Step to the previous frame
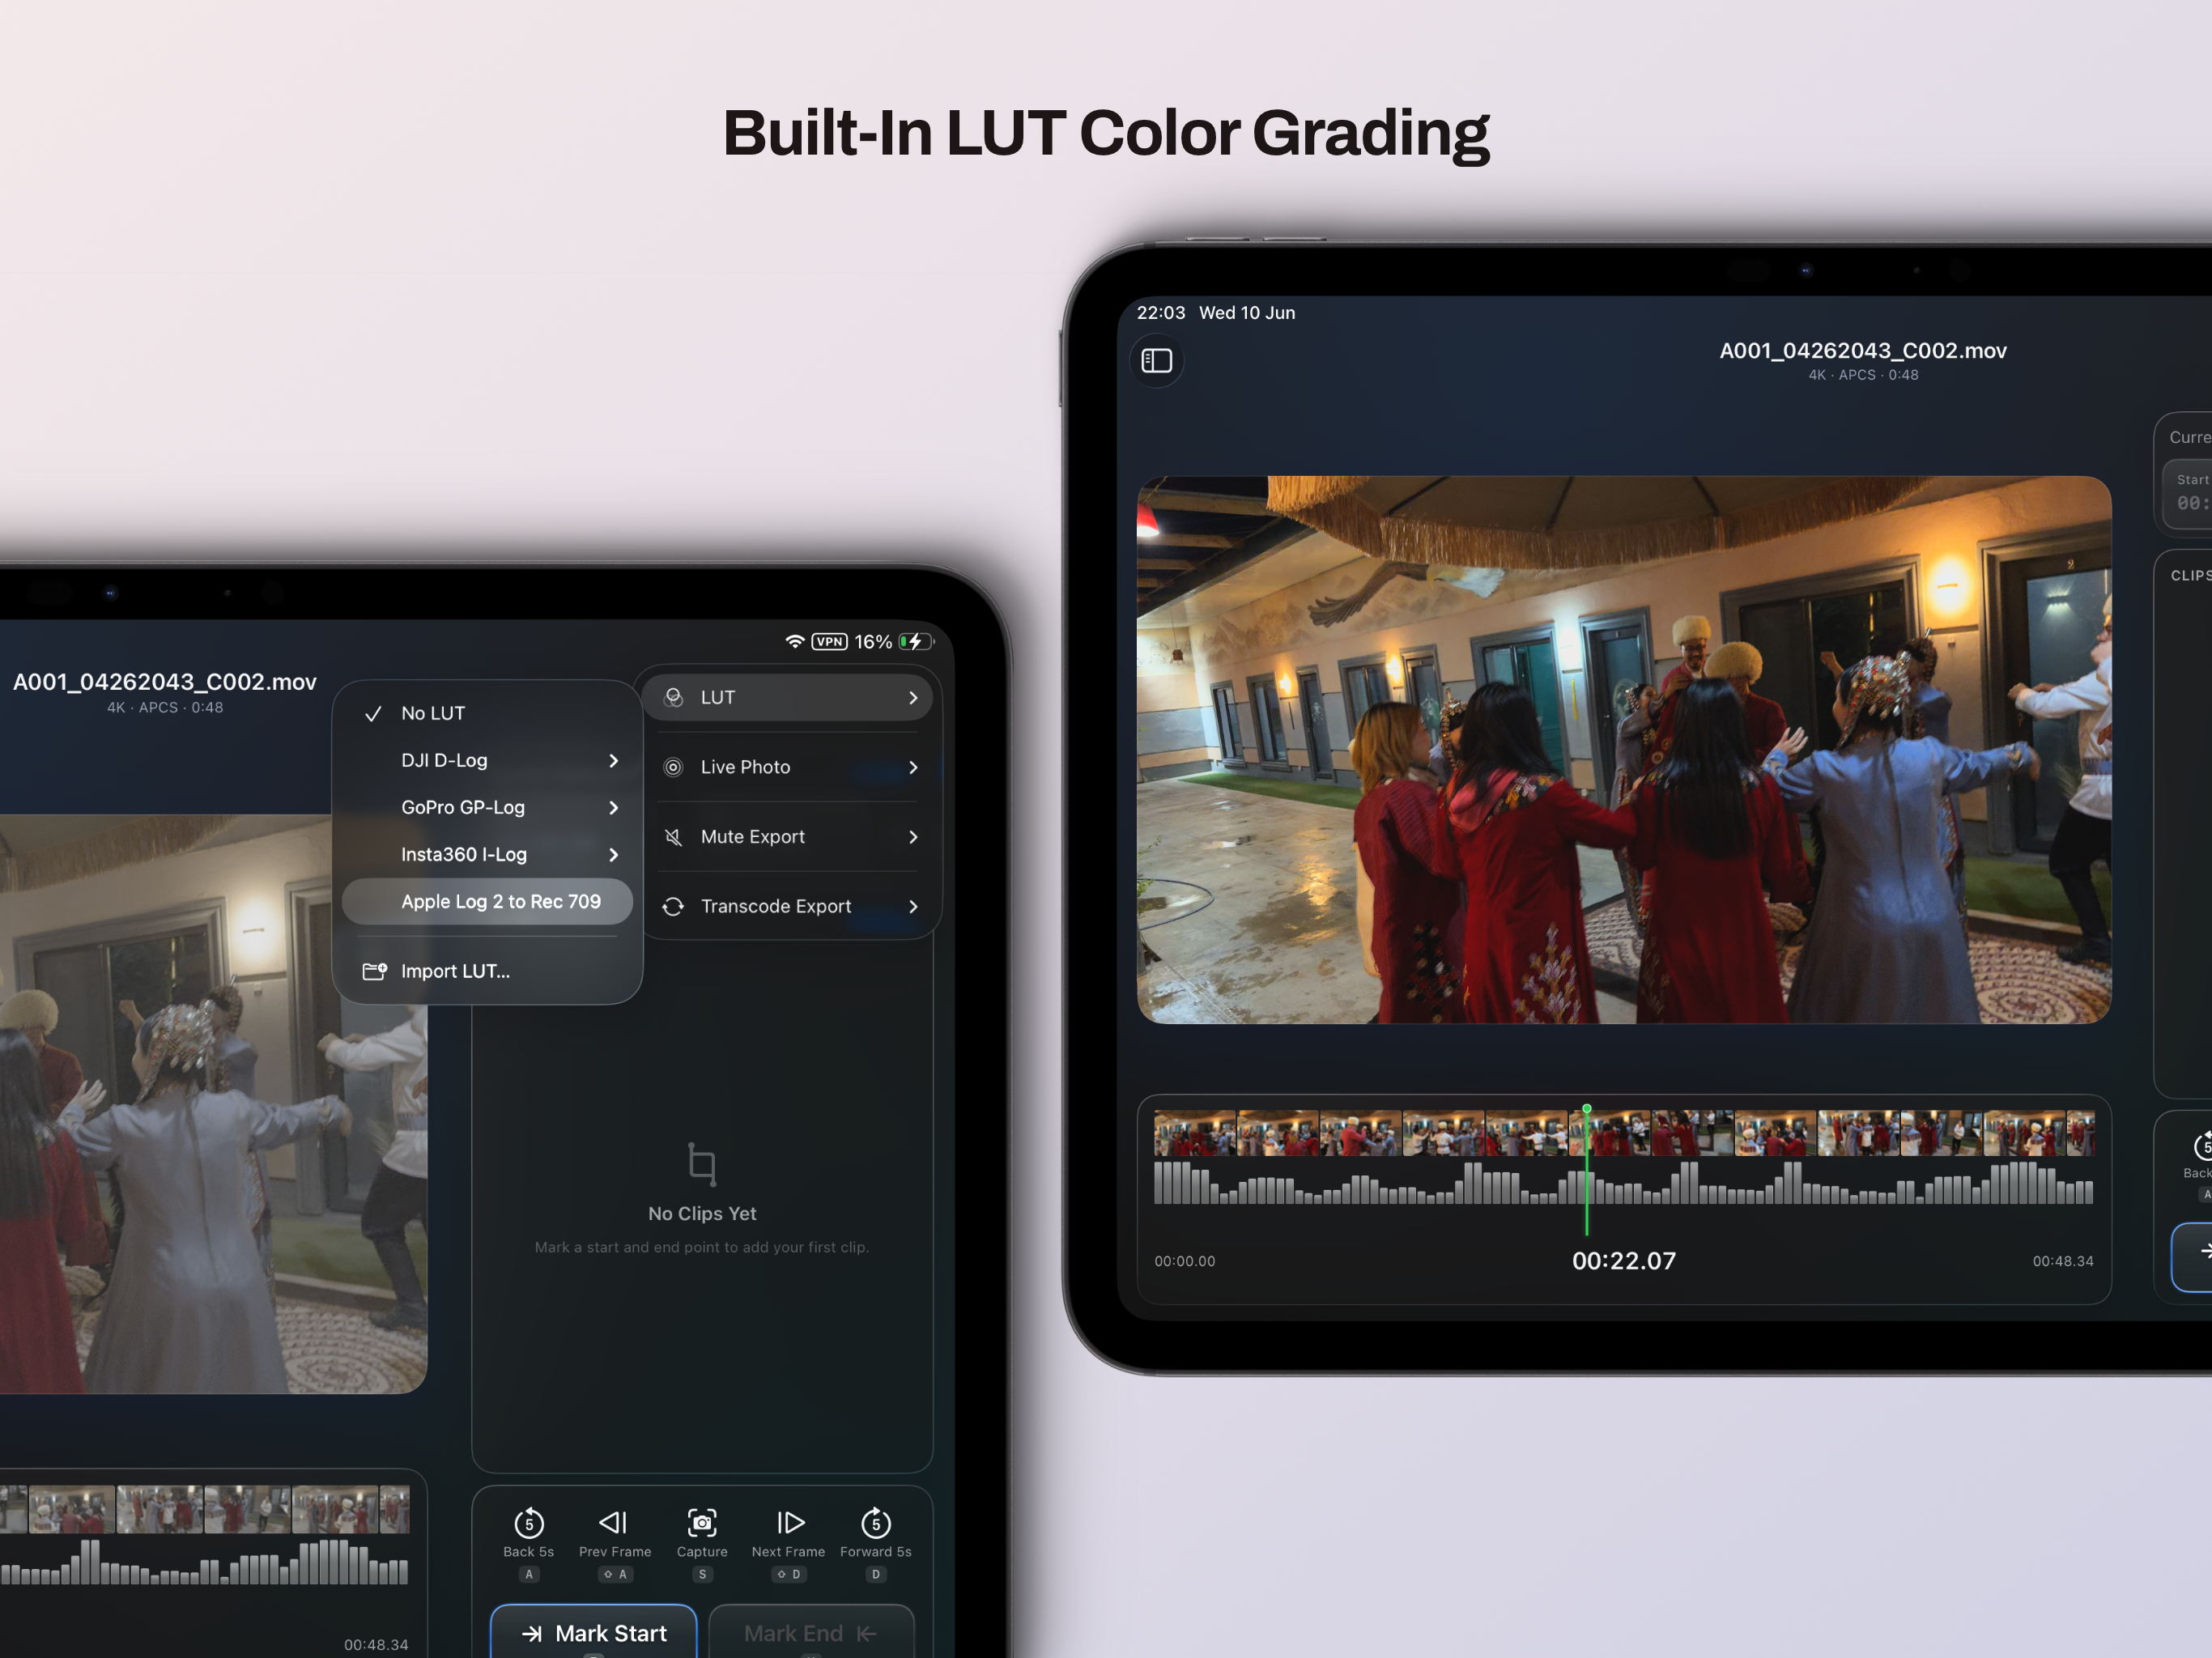Screen dimensions: 2212x1658 (614, 1522)
